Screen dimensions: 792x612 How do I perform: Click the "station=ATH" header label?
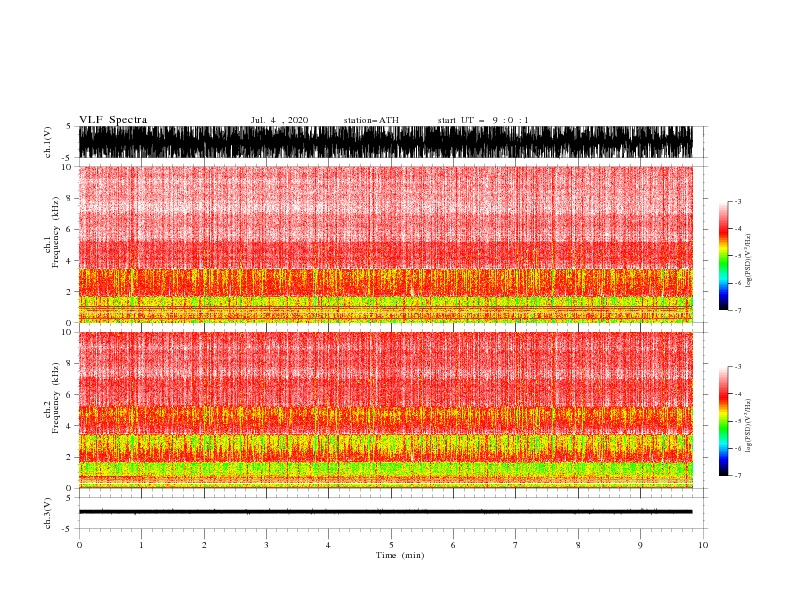[371, 120]
